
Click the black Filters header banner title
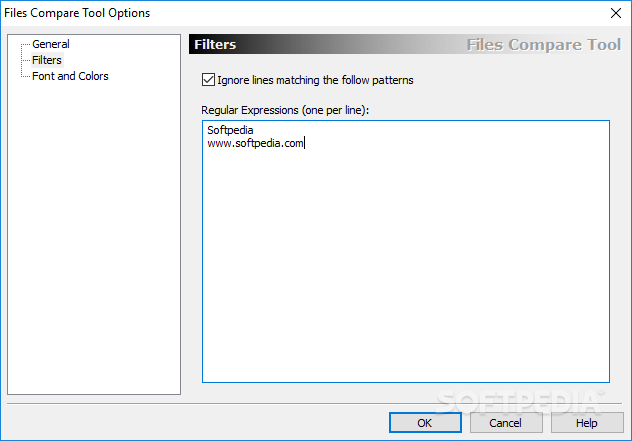[215, 44]
